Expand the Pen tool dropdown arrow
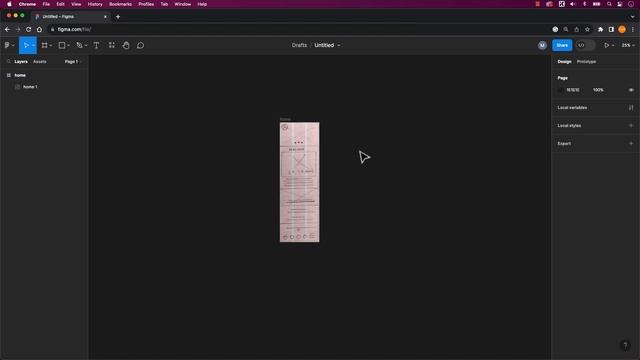 pos(86,45)
